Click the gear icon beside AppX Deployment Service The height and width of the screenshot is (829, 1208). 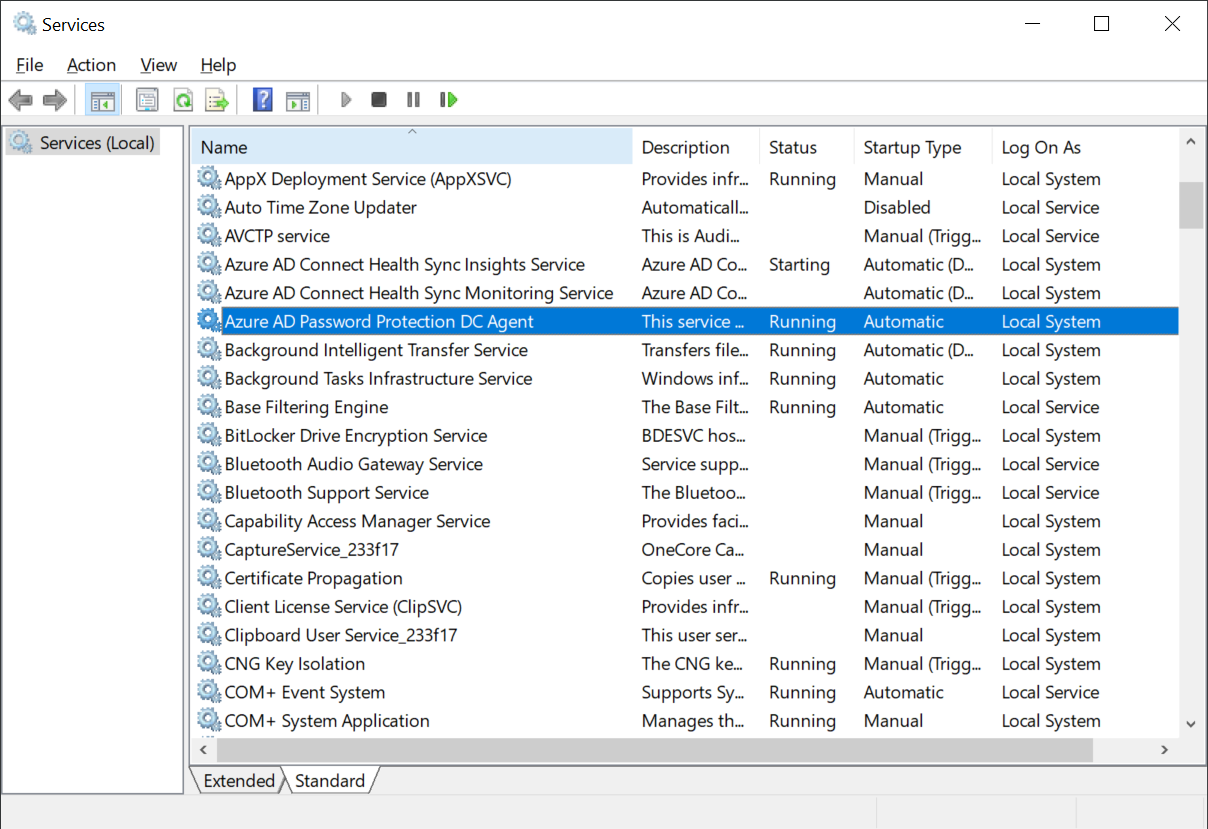[x=208, y=179]
